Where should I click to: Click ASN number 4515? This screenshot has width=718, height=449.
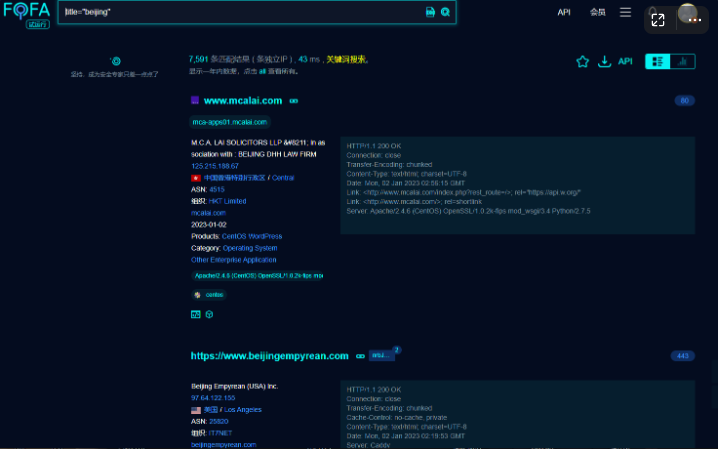tap(217, 189)
